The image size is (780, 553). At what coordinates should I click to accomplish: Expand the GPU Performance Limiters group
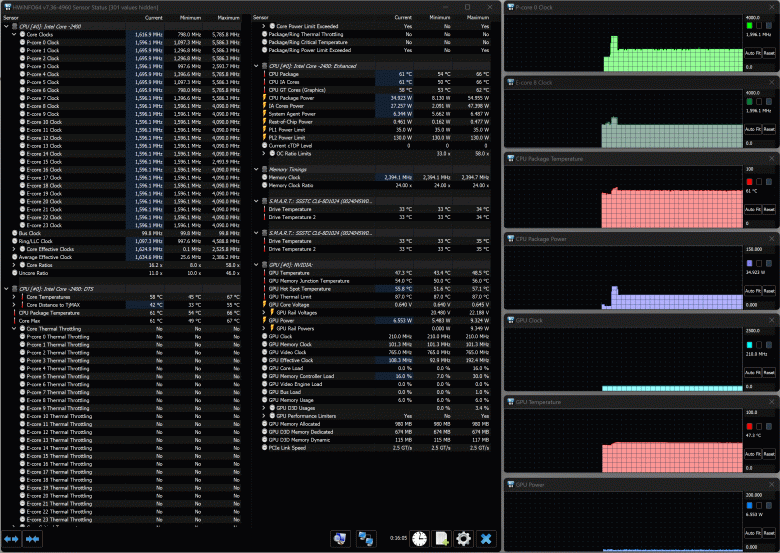pos(264,416)
